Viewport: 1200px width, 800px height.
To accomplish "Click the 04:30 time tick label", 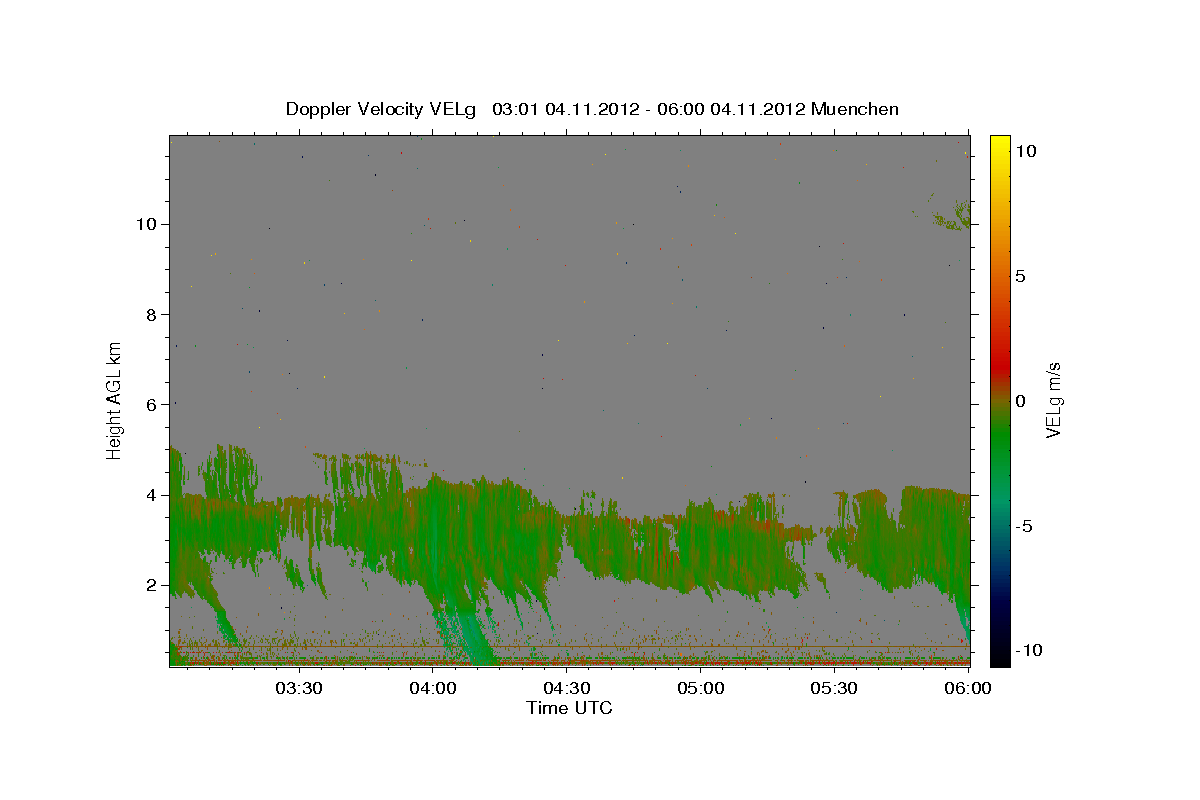I will coord(567,688).
